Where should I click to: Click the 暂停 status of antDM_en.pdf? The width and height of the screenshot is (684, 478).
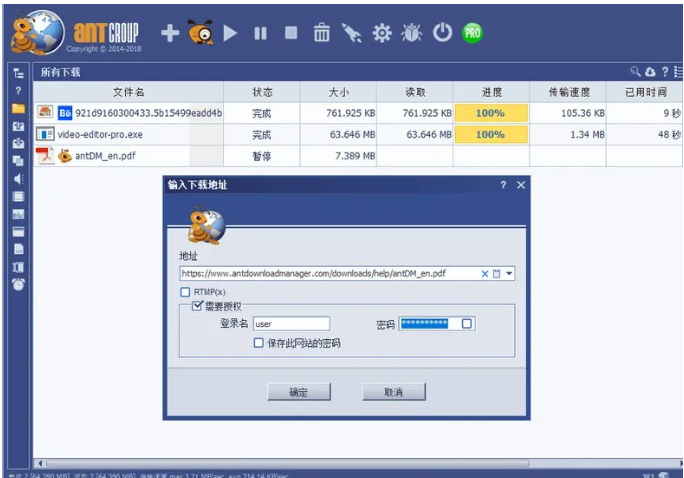262,156
